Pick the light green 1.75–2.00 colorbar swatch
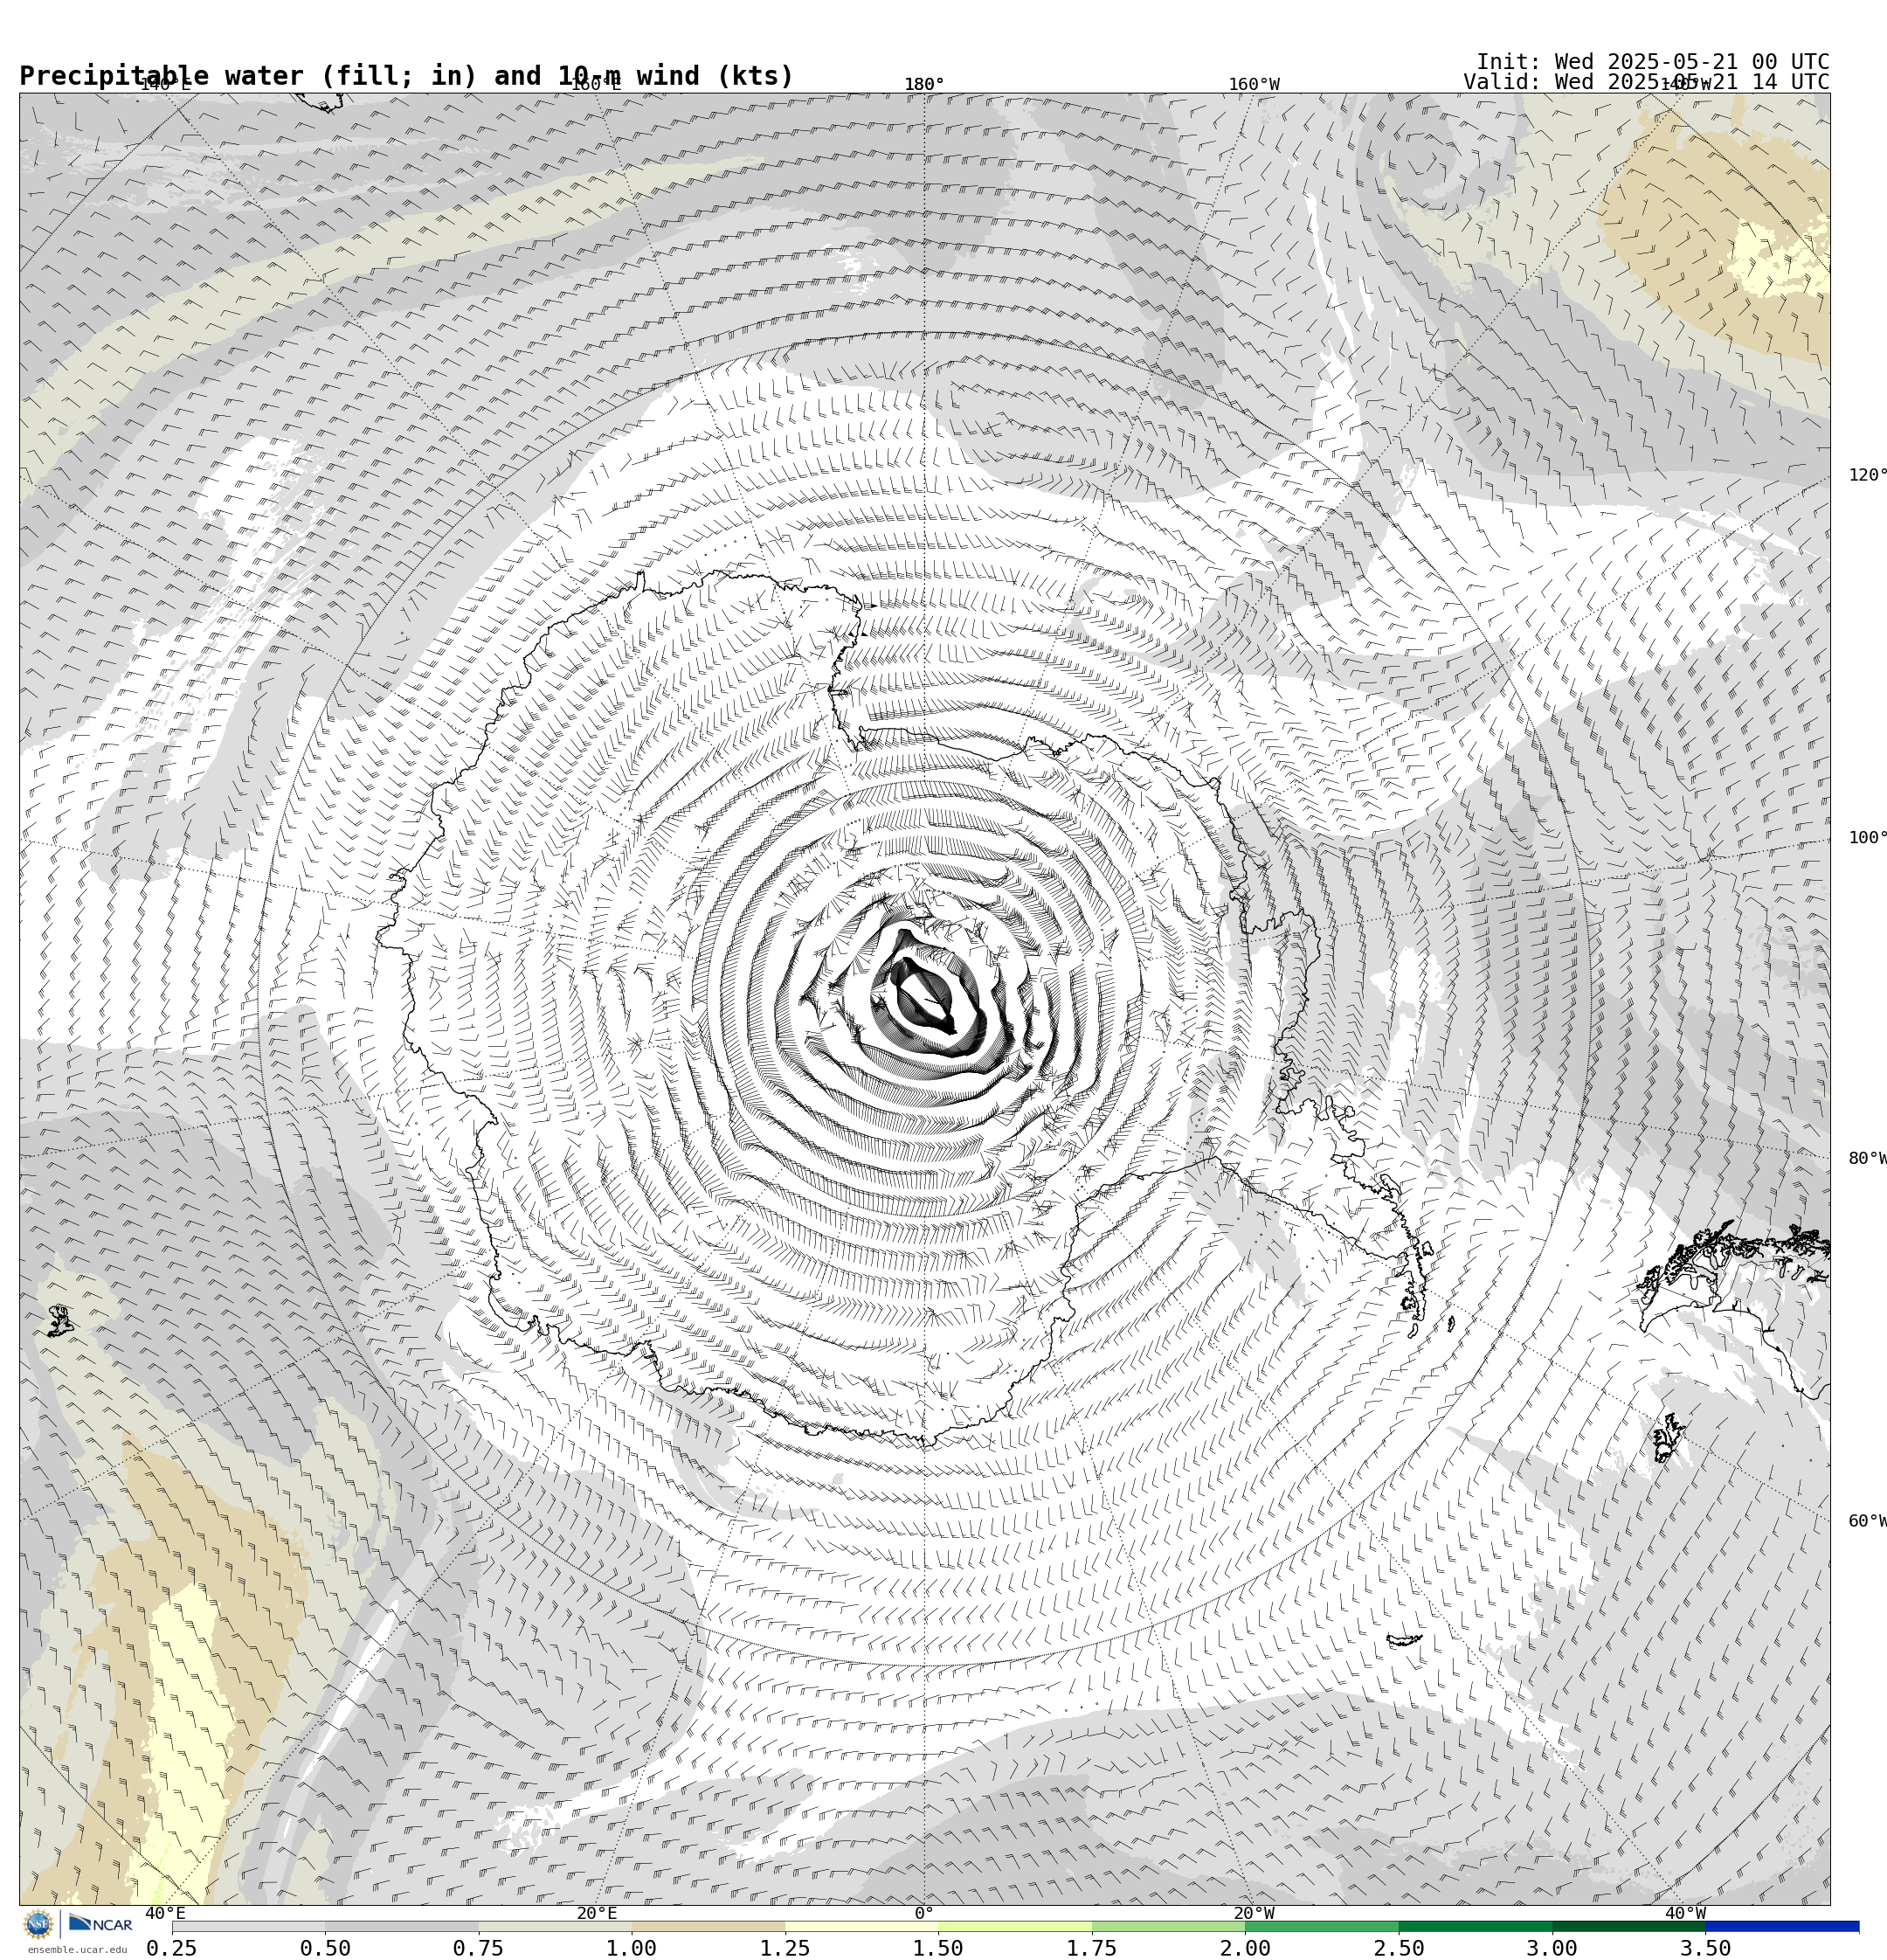Viewport: 1887px width, 1960px height. pyautogui.click(x=1169, y=1926)
